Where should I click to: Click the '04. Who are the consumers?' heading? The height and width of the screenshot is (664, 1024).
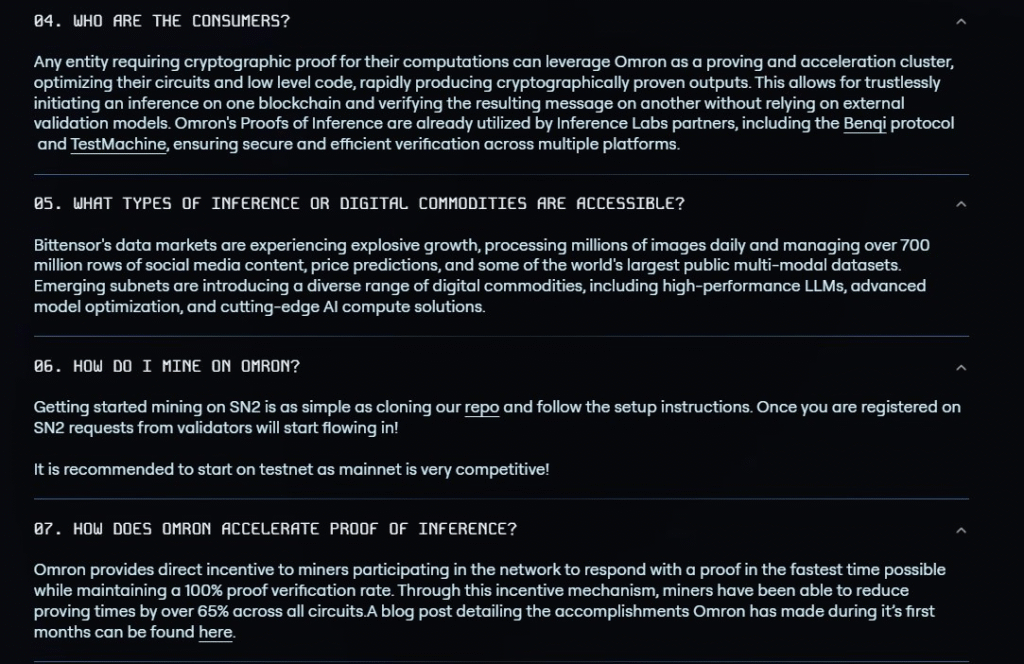coord(162,21)
